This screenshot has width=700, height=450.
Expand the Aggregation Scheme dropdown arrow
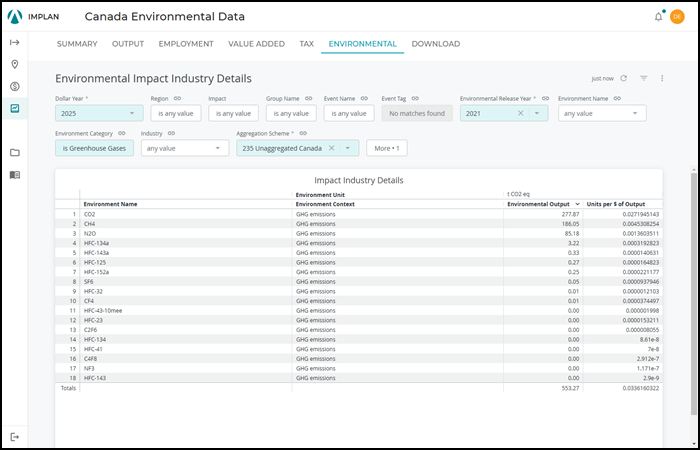[x=347, y=148]
